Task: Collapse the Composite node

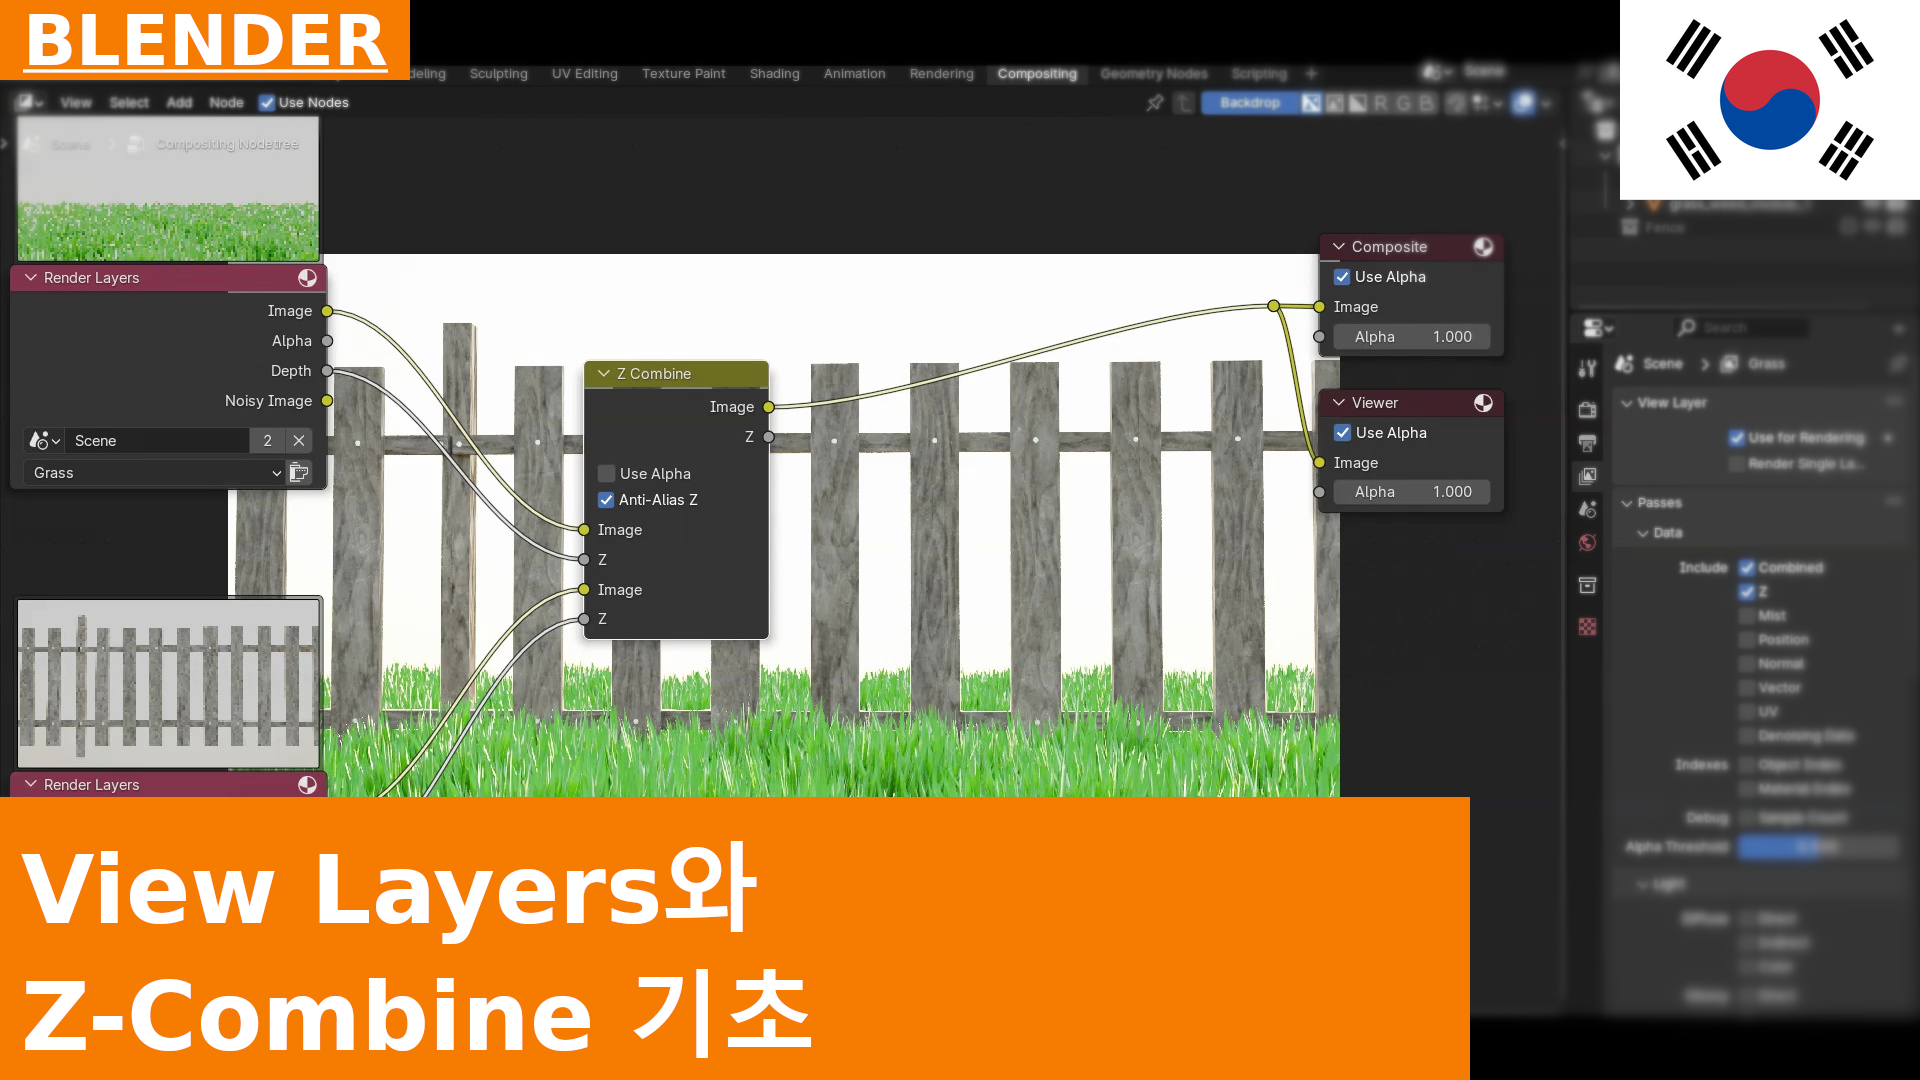Action: [1338, 247]
